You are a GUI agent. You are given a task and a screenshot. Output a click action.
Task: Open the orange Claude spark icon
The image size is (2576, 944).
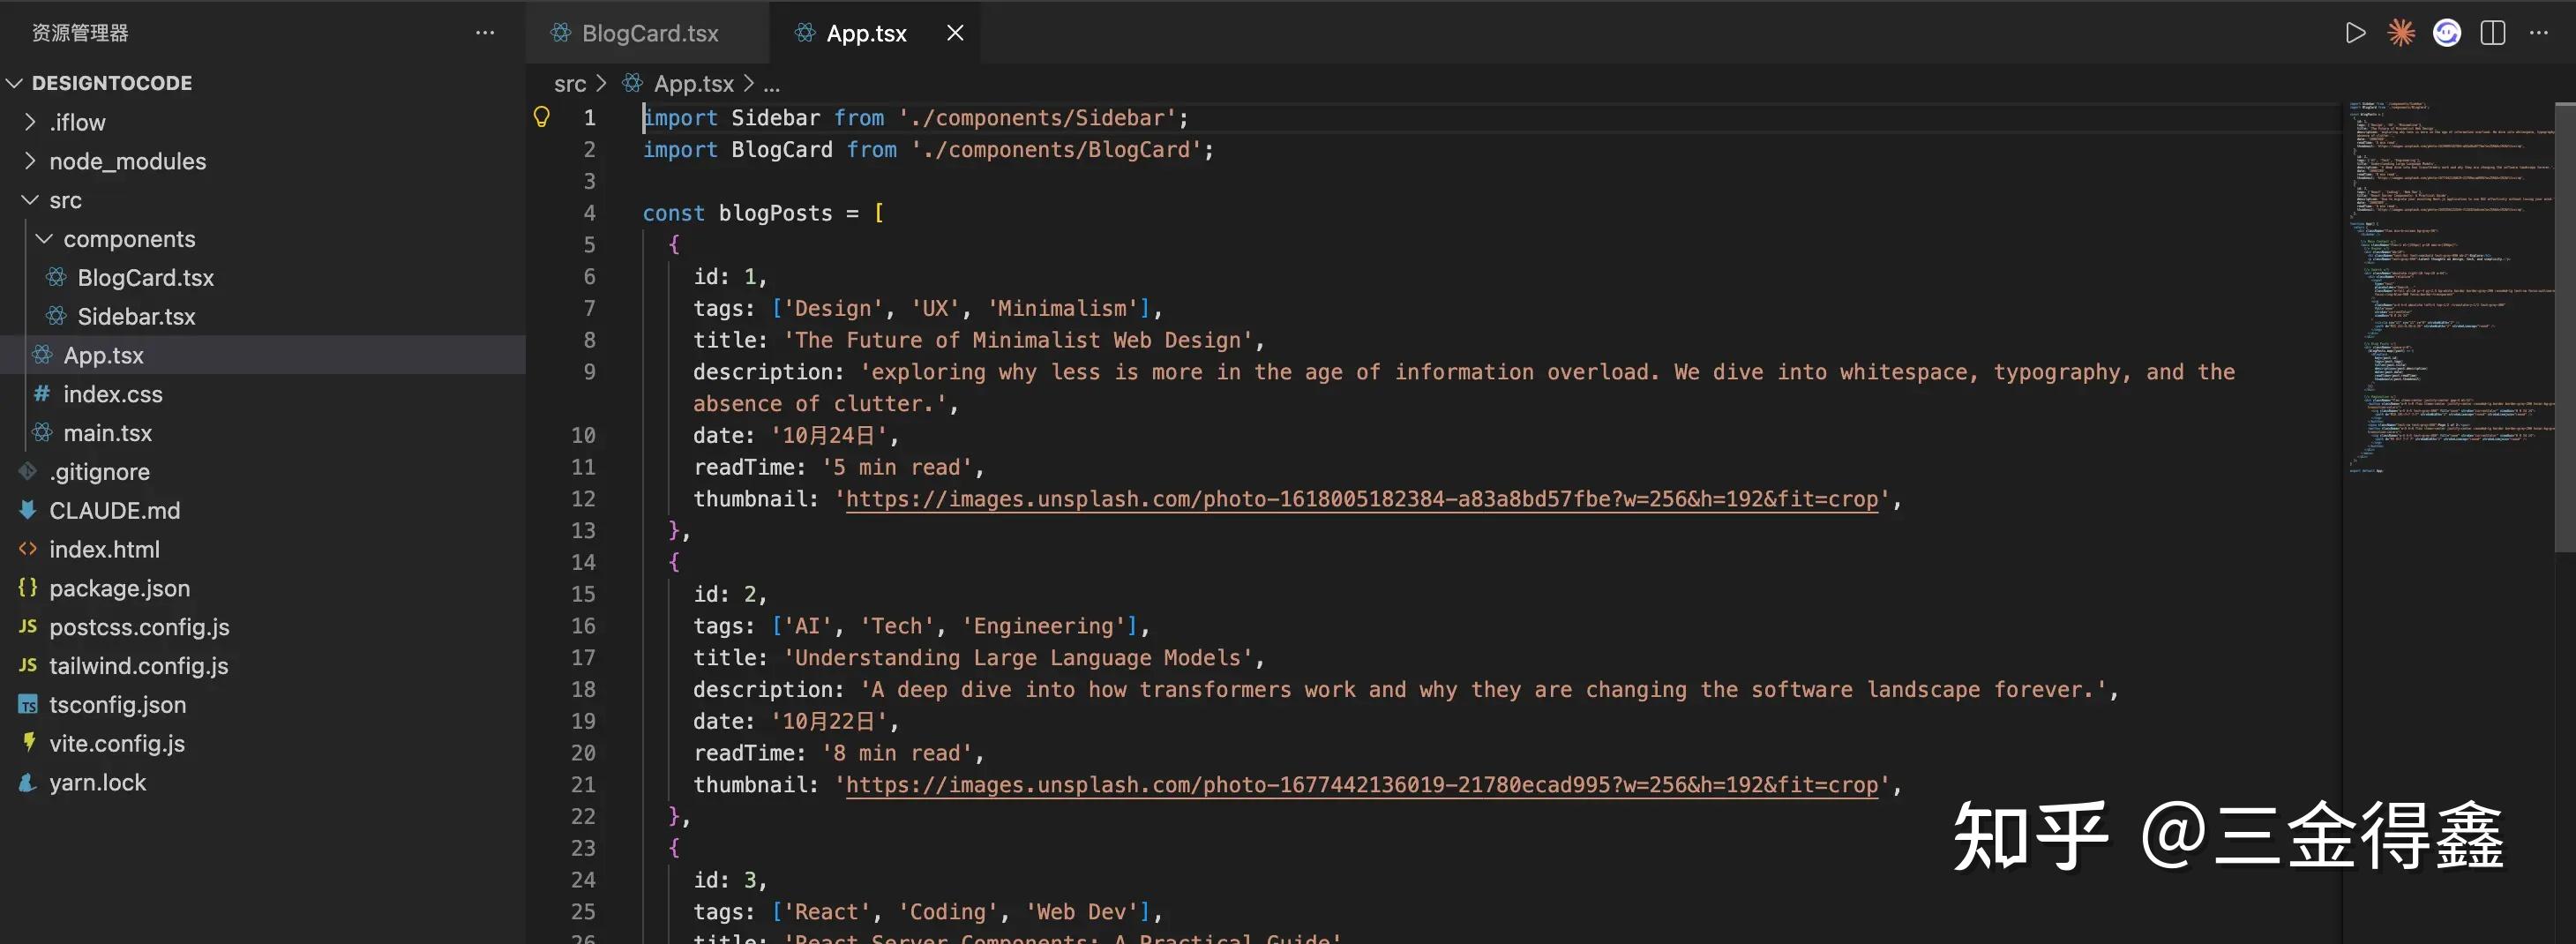pyautogui.click(x=2401, y=33)
